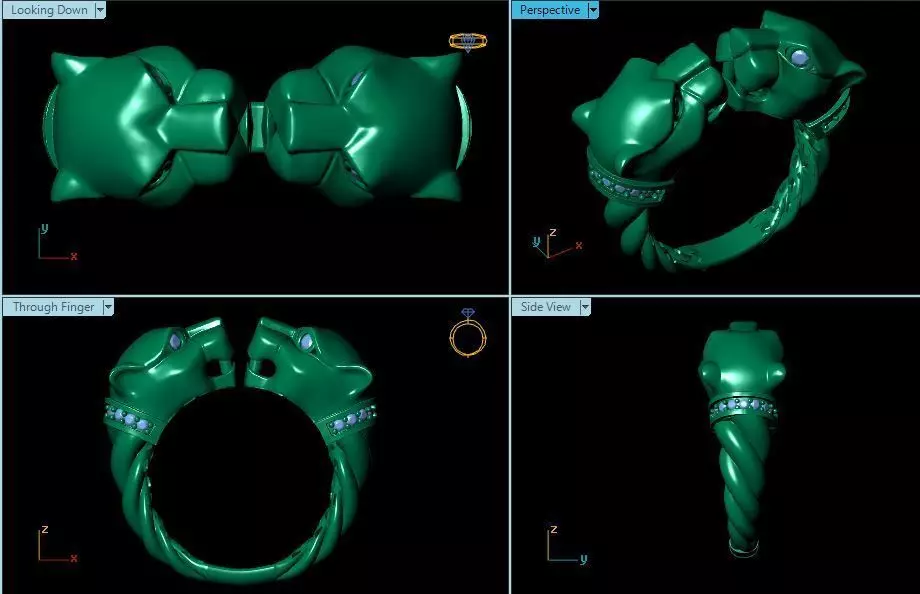Click the ZX axis indicator in Through Finger view

pos(57,544)
